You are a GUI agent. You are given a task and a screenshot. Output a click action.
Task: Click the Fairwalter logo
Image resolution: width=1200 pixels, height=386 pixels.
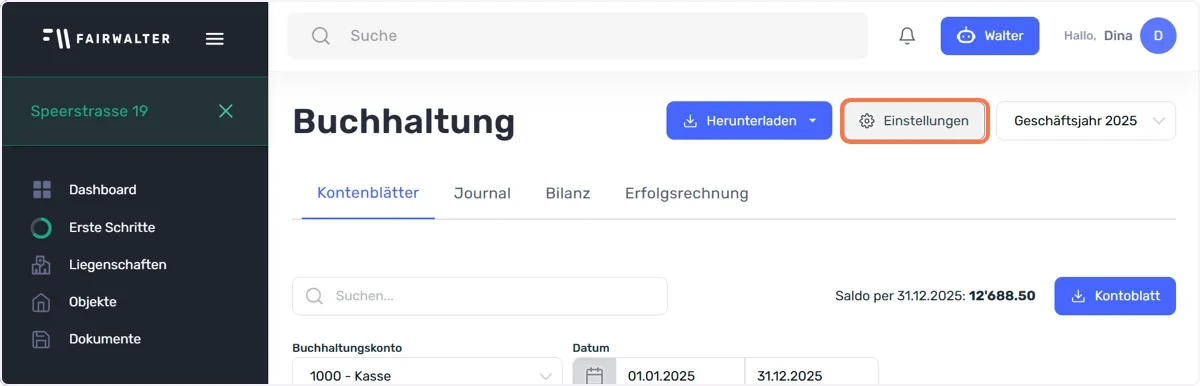[106, 38]
